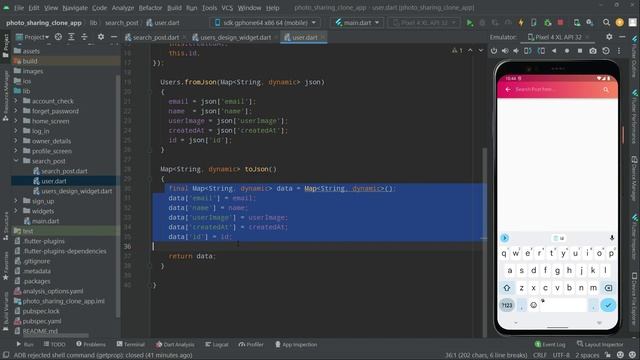Toggle shift key on phone keyboard
Image resolution: width=640 pixels, height=360 pixels.
pyautogui.click(x=507, y=288)
